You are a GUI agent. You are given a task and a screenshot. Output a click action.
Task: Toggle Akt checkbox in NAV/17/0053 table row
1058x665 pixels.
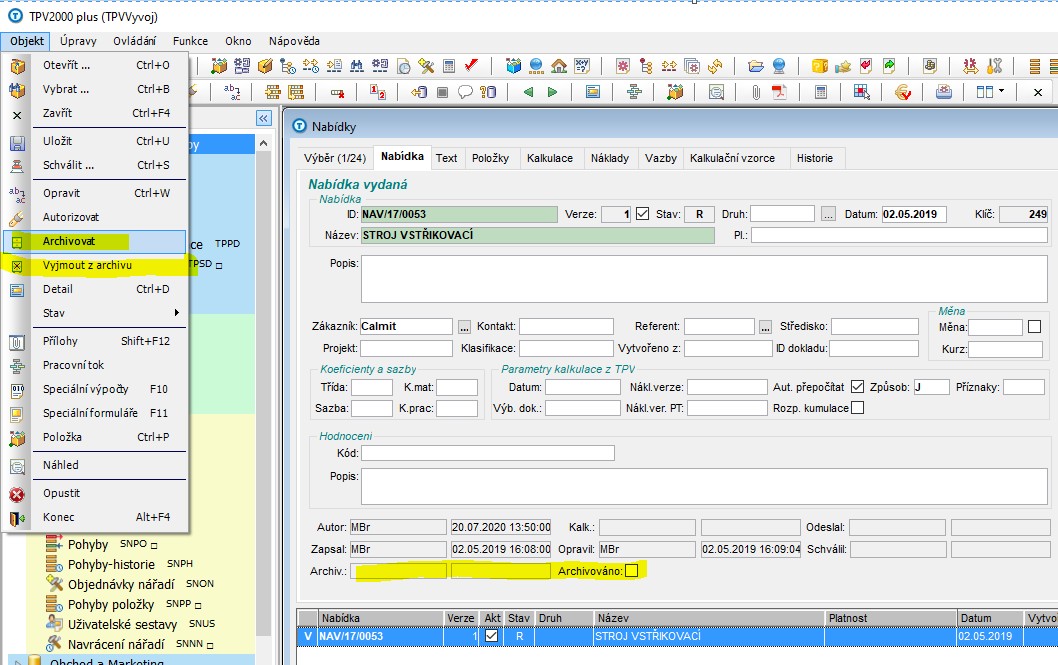491,635
